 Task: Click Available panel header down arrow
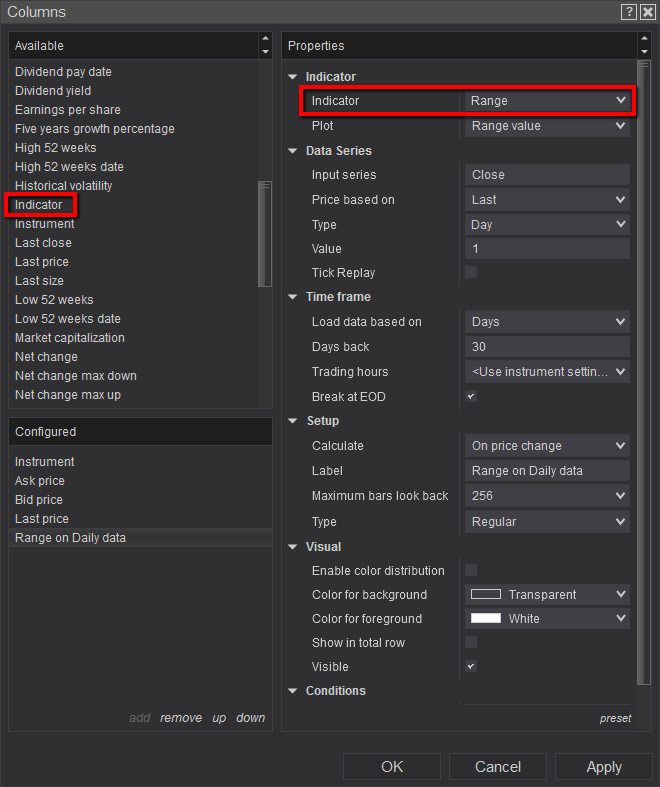coord(265,52)
